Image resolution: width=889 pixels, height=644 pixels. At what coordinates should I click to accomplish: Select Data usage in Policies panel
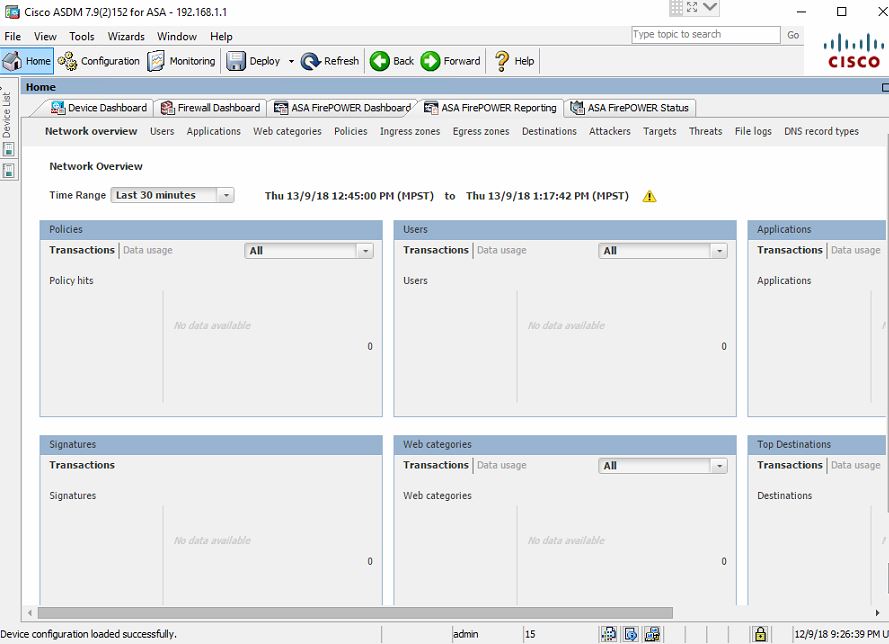coord(147,250)
